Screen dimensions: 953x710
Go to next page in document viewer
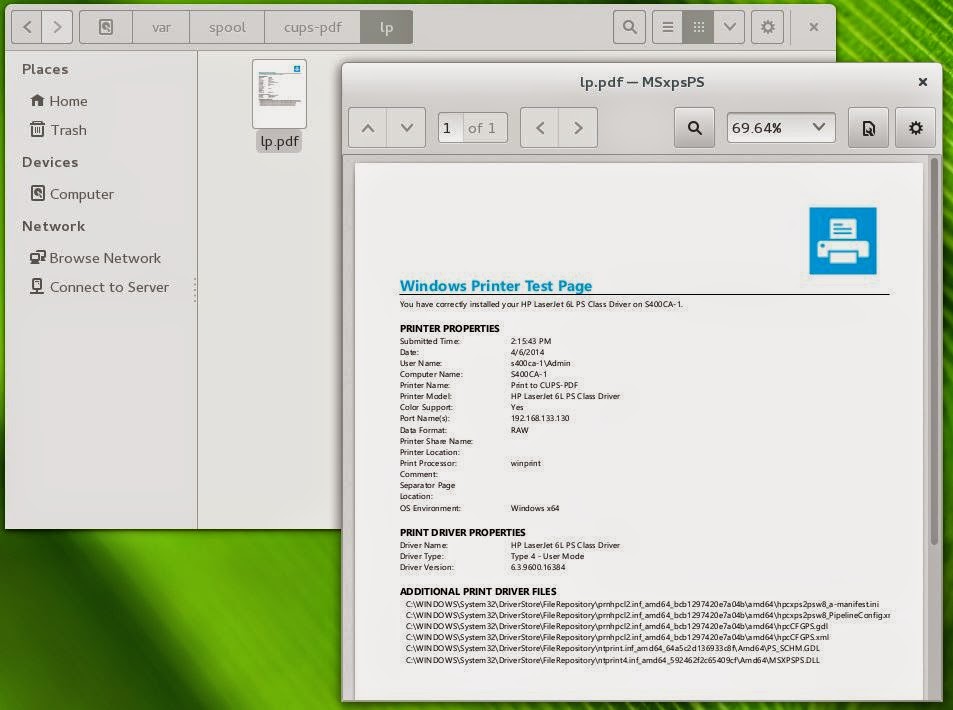(x=407, y=128)
